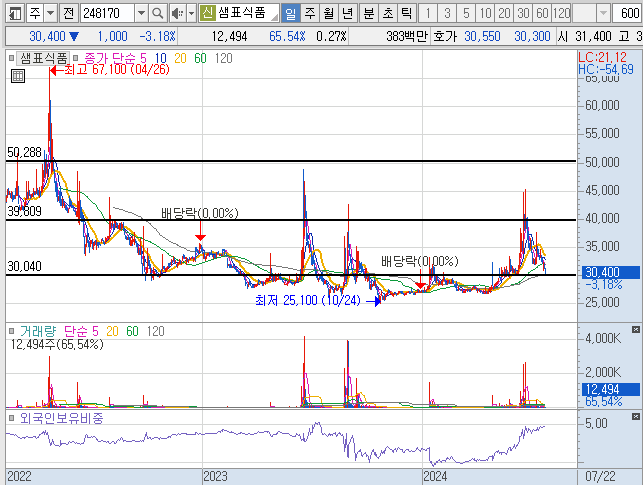Close the volume panel with its X
Screen dimensions: 643x485
click(x=635, y=329)
